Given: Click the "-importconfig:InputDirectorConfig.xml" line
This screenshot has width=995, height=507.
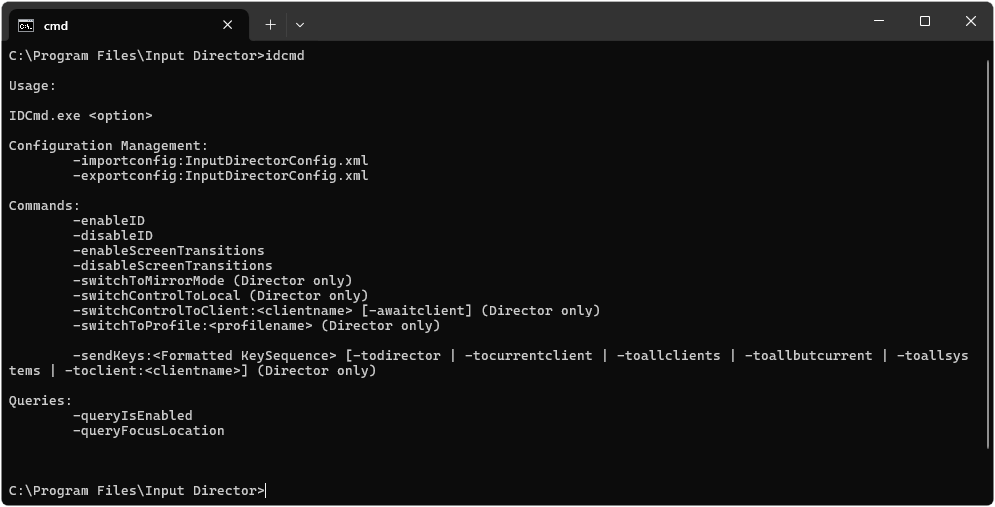Looking at the screenshot, I should (x=221, y=160).
